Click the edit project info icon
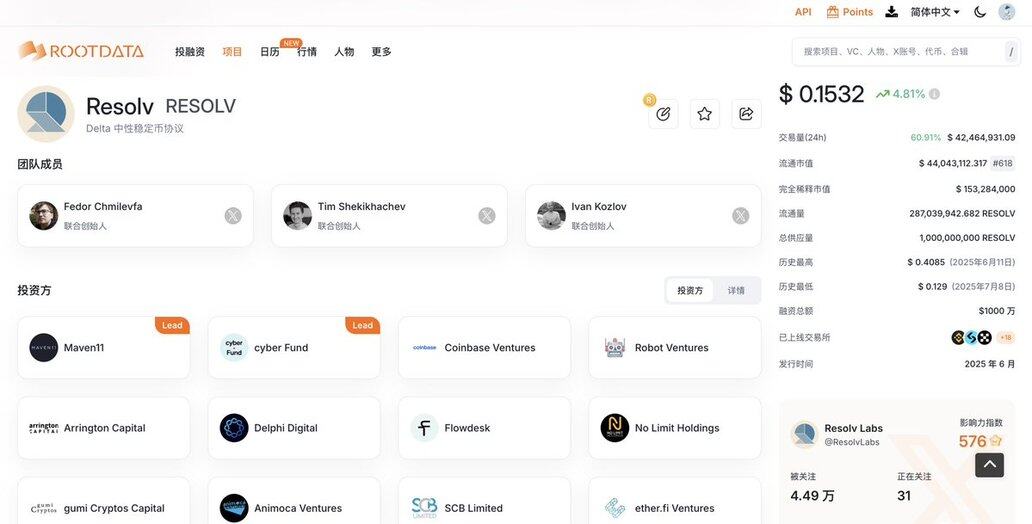The width and height of the screenshot is (1032, 524). 663,114
